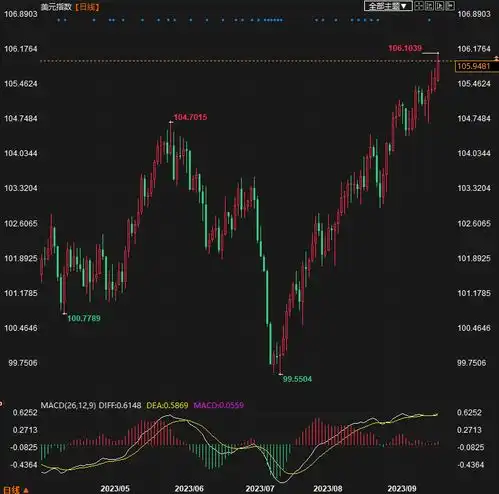Image resolution: width=499 pixels, height=494 pixels.
Task: Click the orange 105.9481 current price tag
Action: (473, 66)
